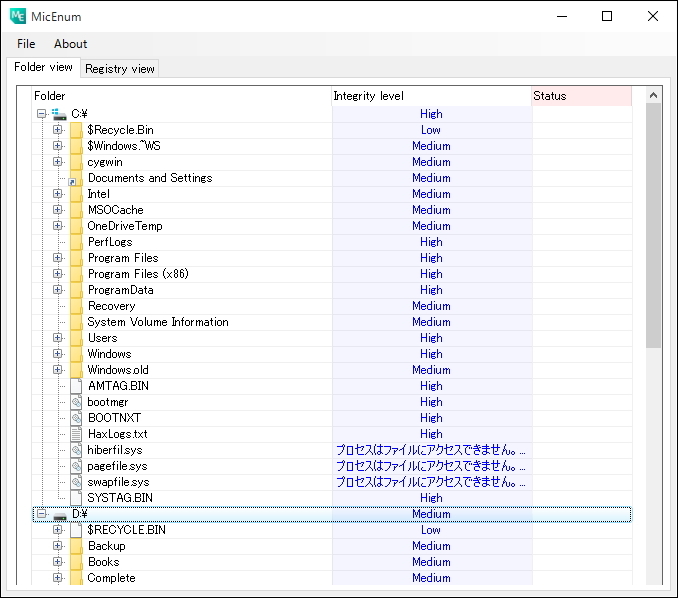Open the About menu
678x598 pixels.
tap(70, 44)
